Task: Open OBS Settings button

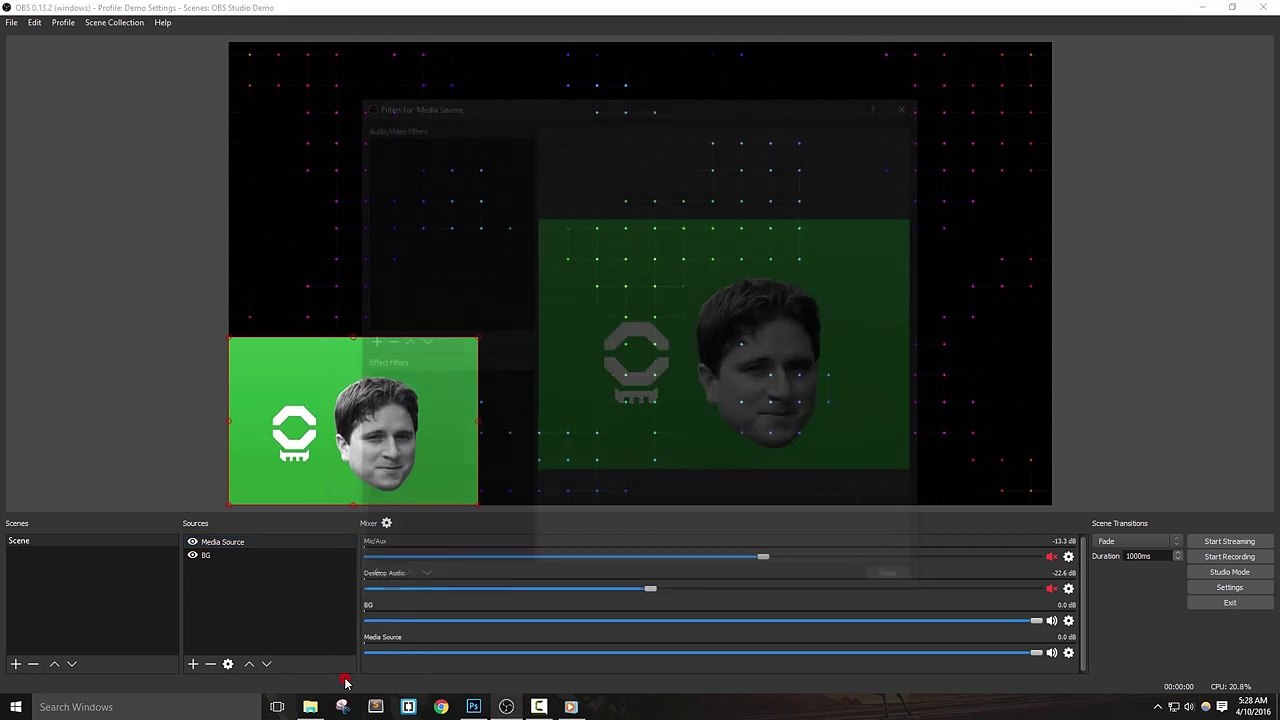Action: tap(1229, 588)
